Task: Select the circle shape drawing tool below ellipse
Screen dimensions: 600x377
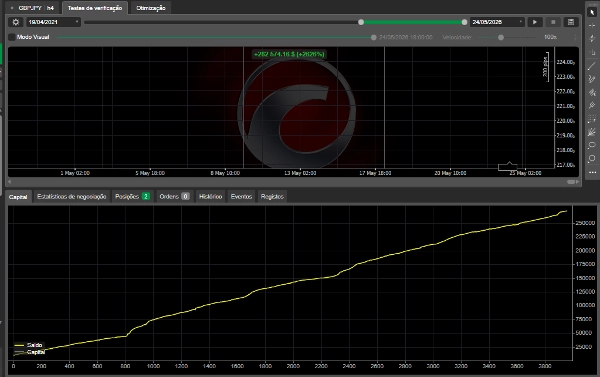Action: click(x=592, y=158)
